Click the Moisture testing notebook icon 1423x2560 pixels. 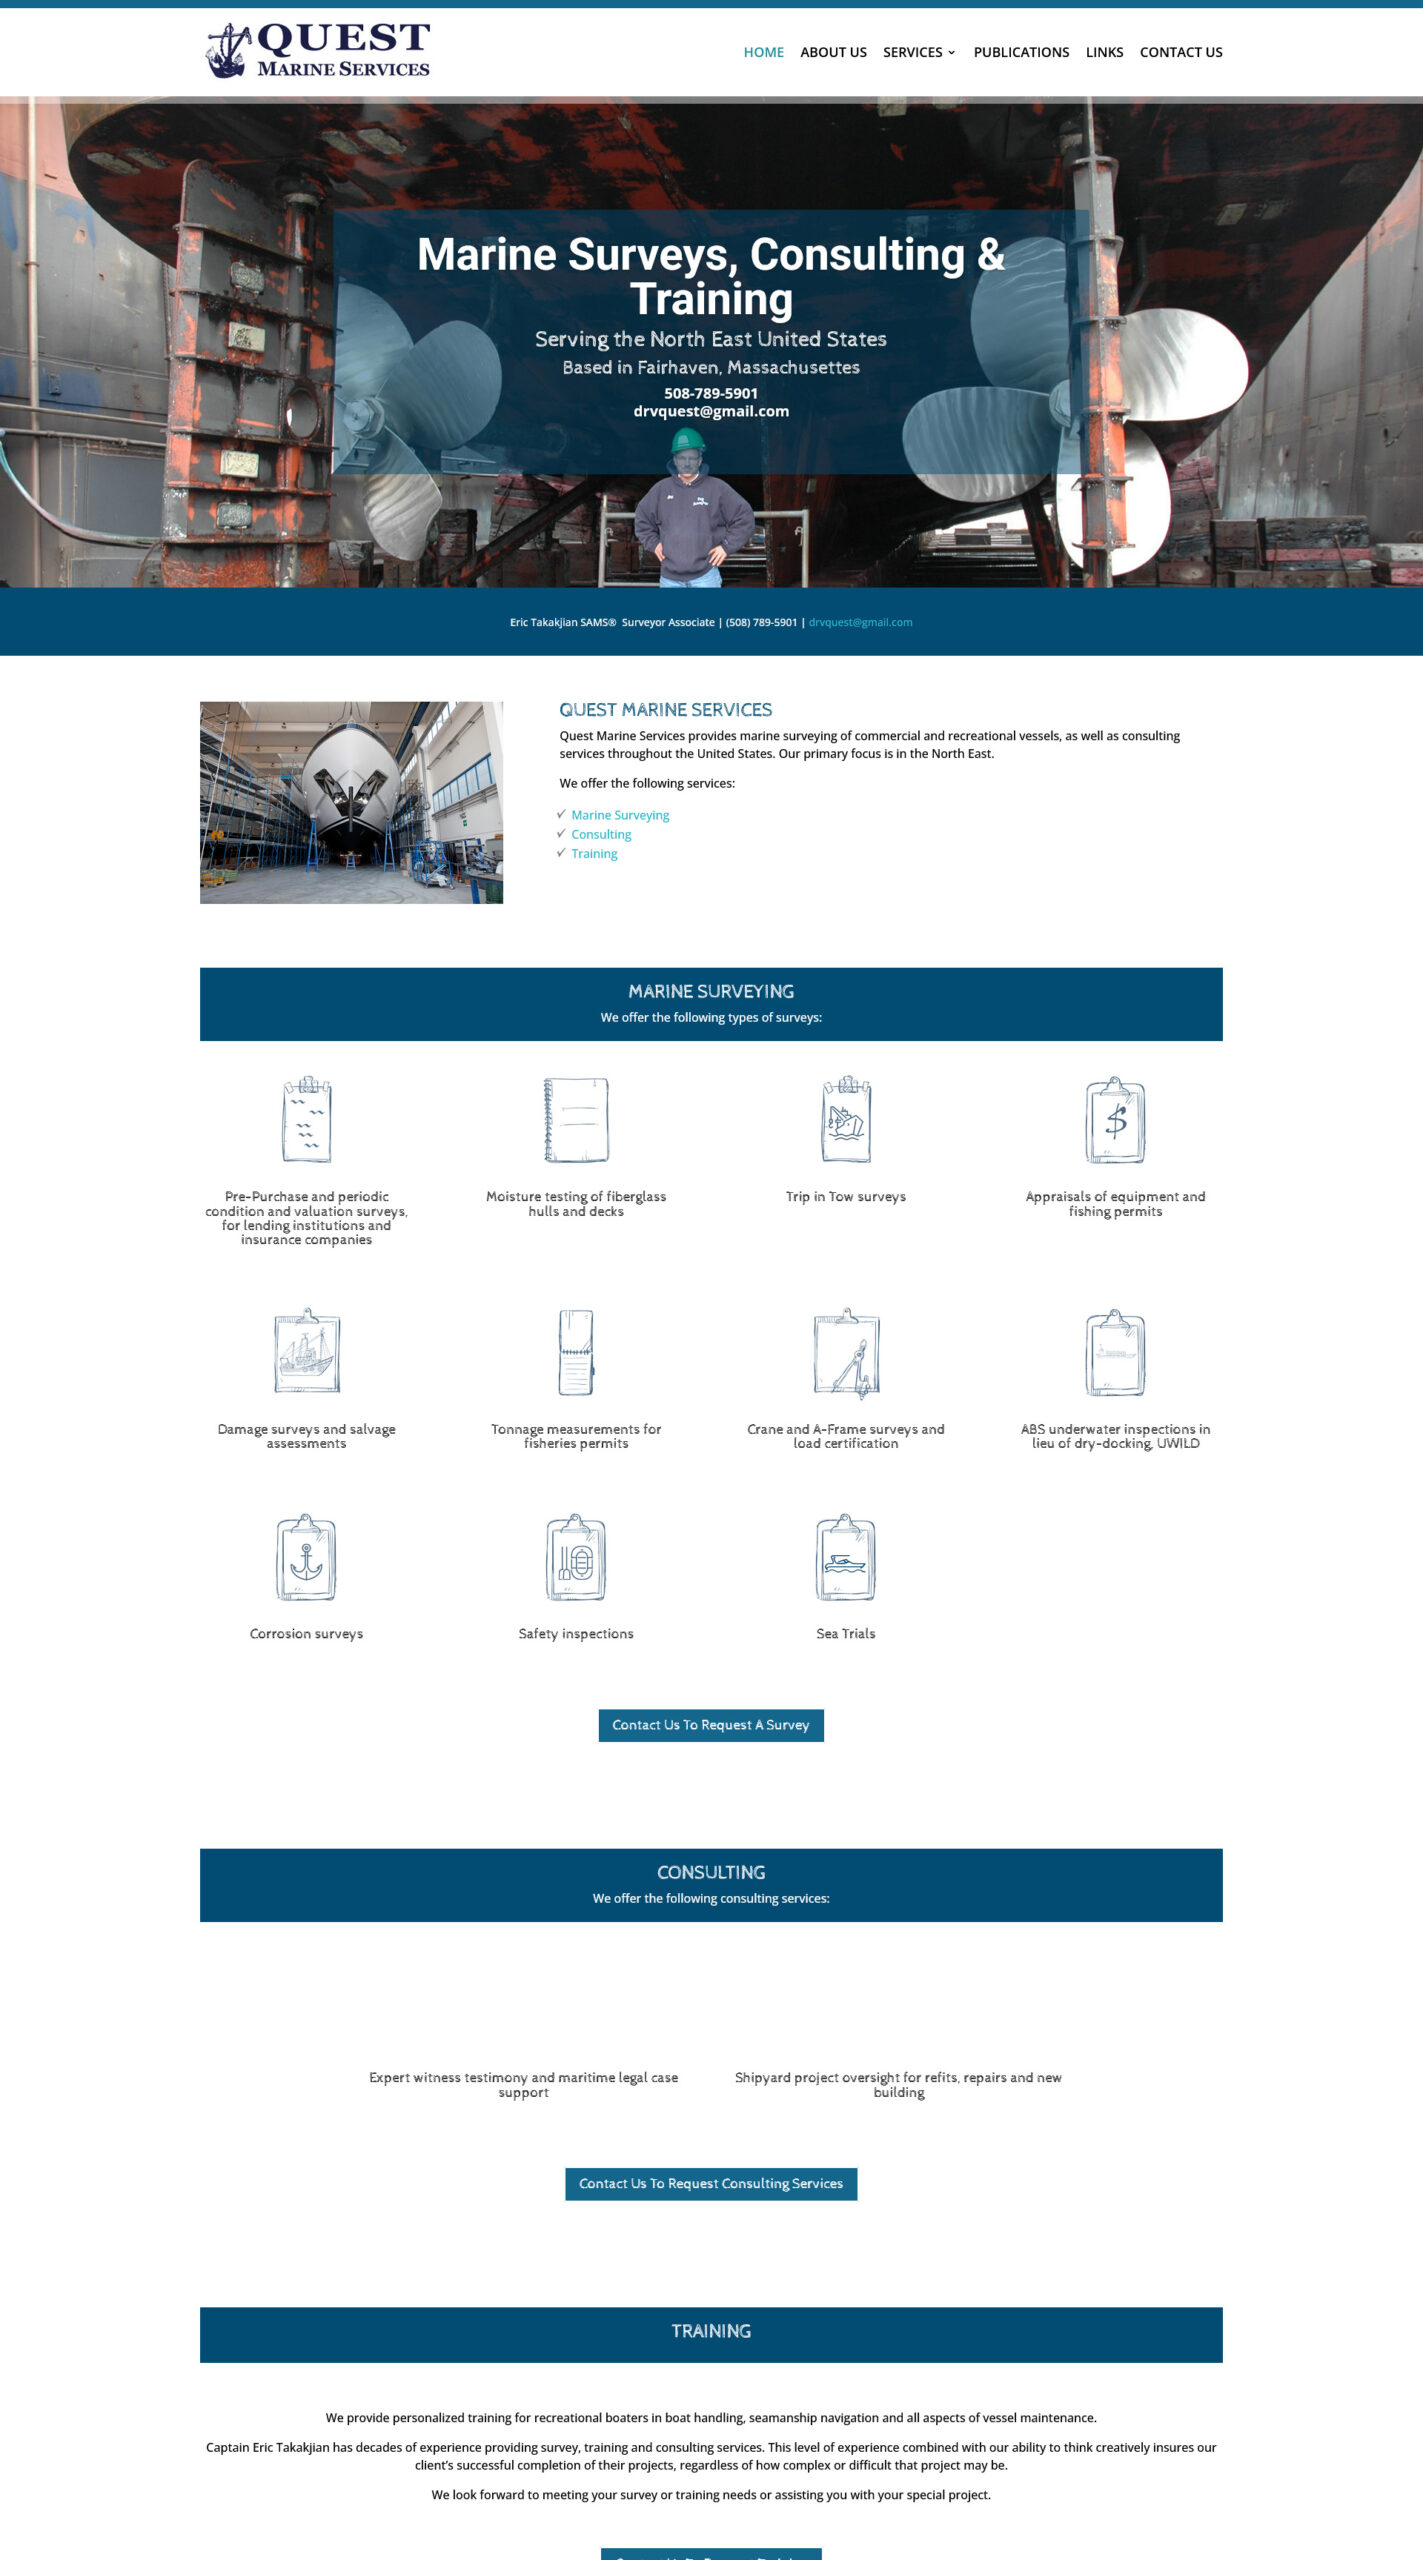[576, 1119]
